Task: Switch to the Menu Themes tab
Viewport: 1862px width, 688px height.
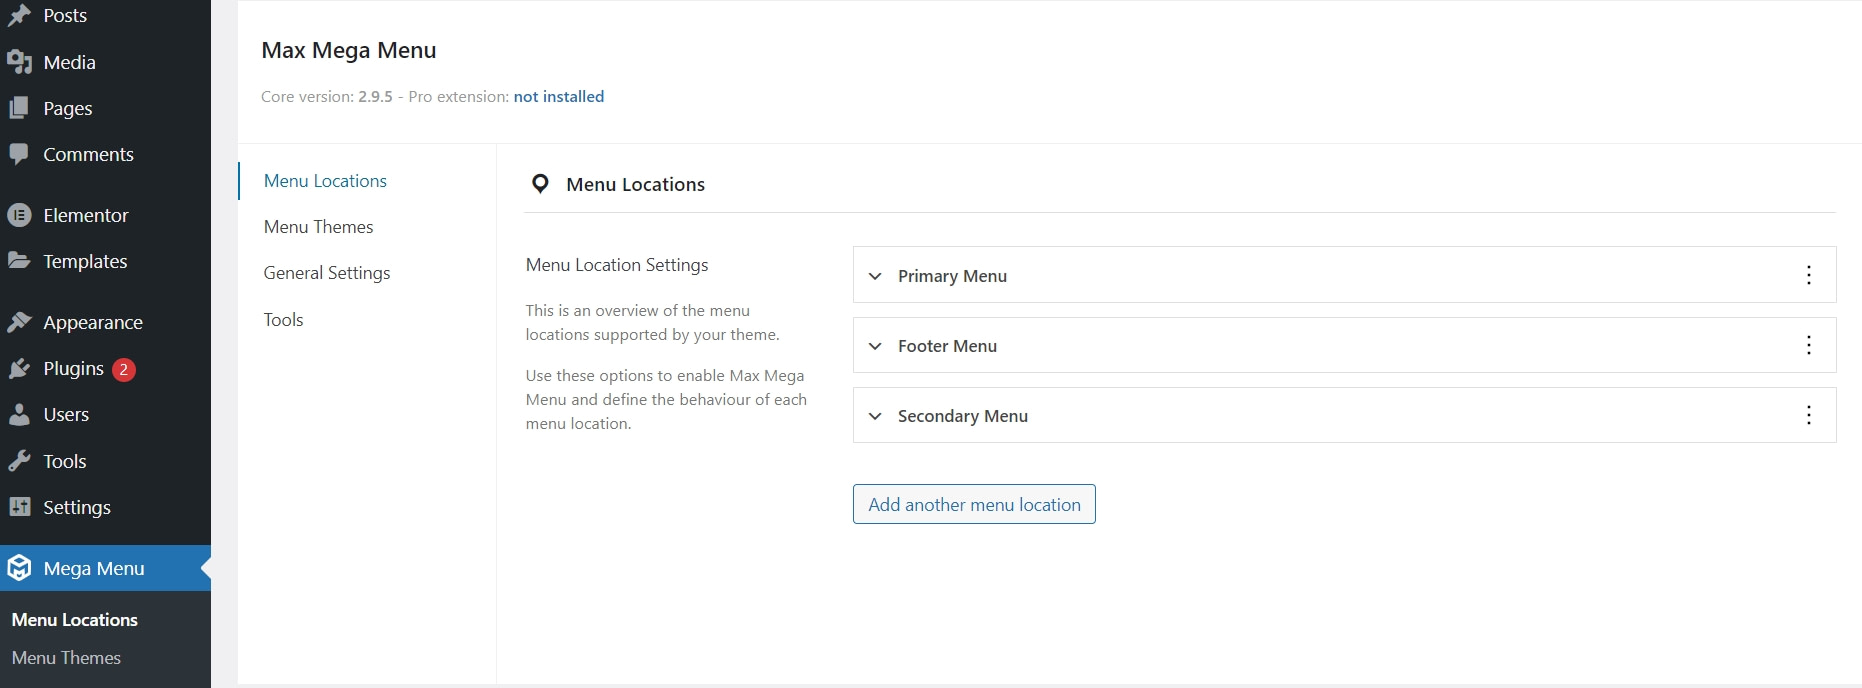Action: (x=318, y=227)
